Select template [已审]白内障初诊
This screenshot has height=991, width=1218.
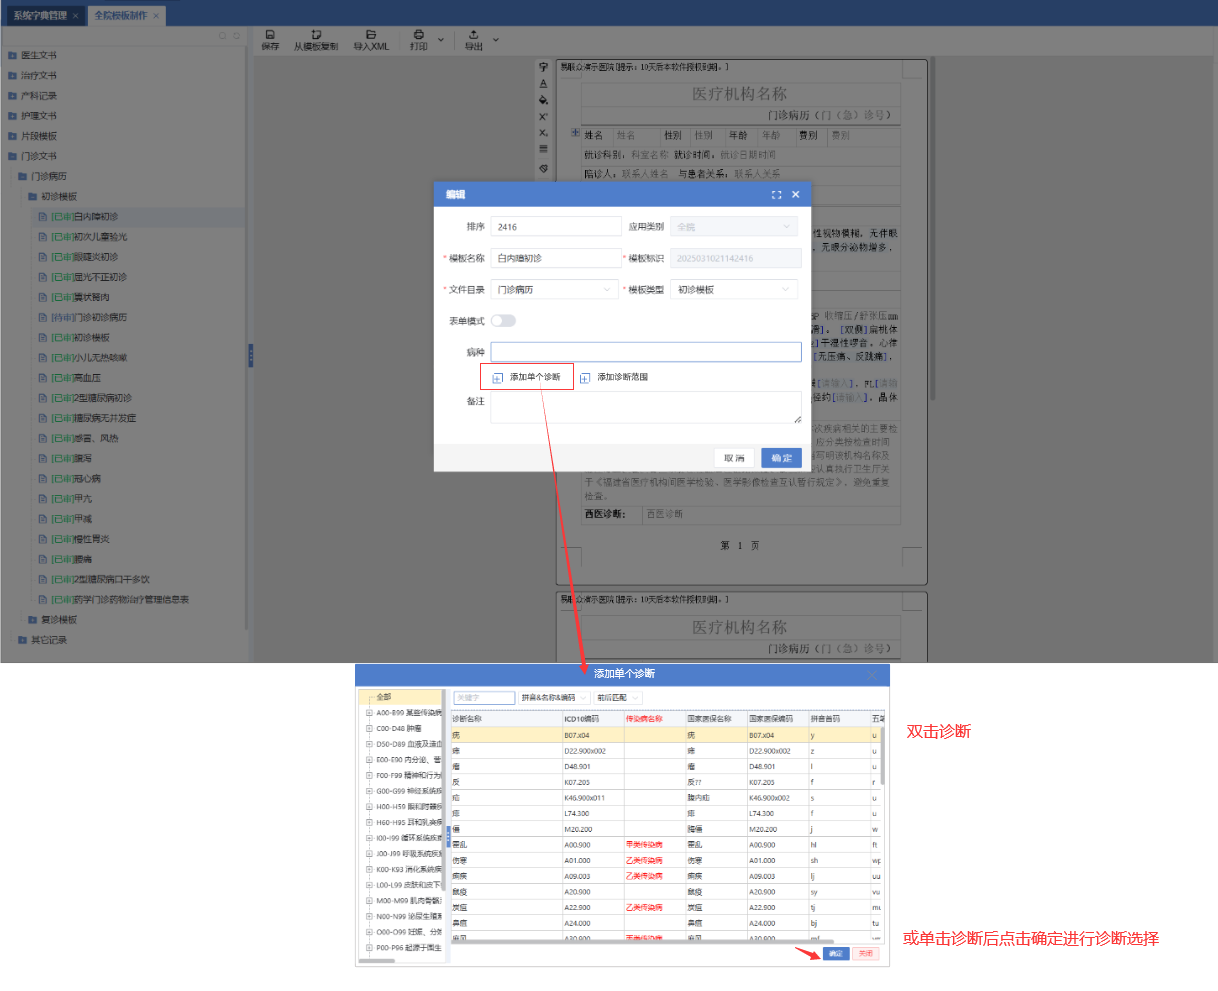pyautogui.click(x=85, y=217)
